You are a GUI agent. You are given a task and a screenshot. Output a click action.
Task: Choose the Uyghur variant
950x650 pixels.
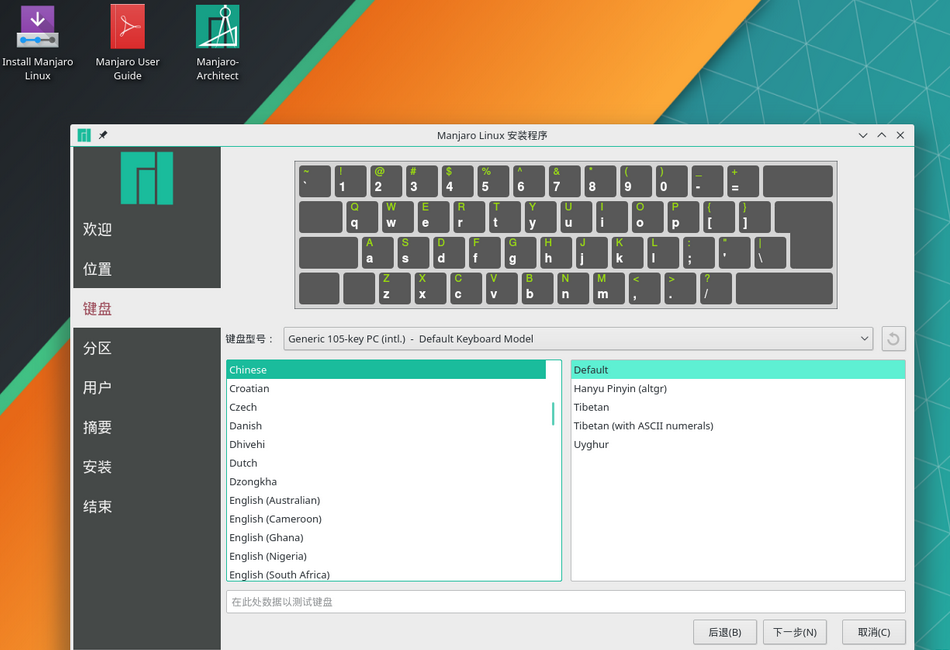[x=738, y=444]
